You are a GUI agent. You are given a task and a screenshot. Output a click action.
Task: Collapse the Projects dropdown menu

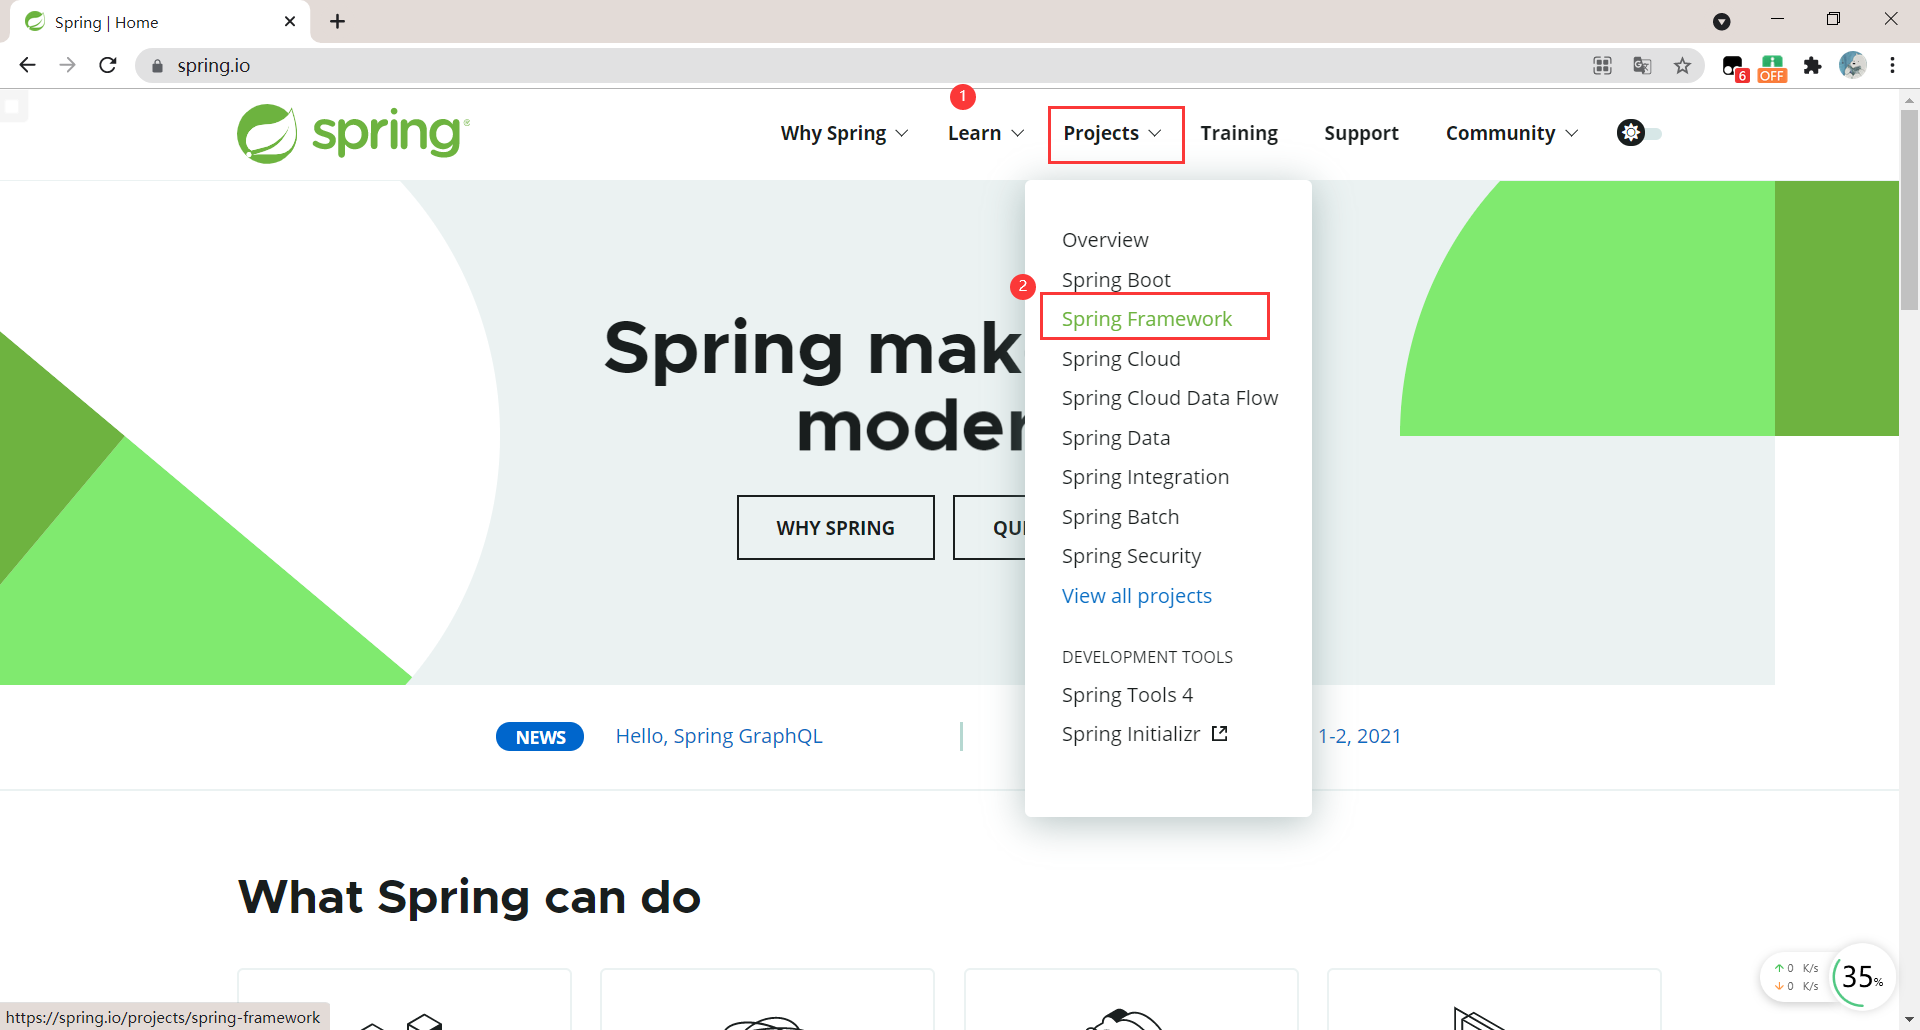point(1114,133)
